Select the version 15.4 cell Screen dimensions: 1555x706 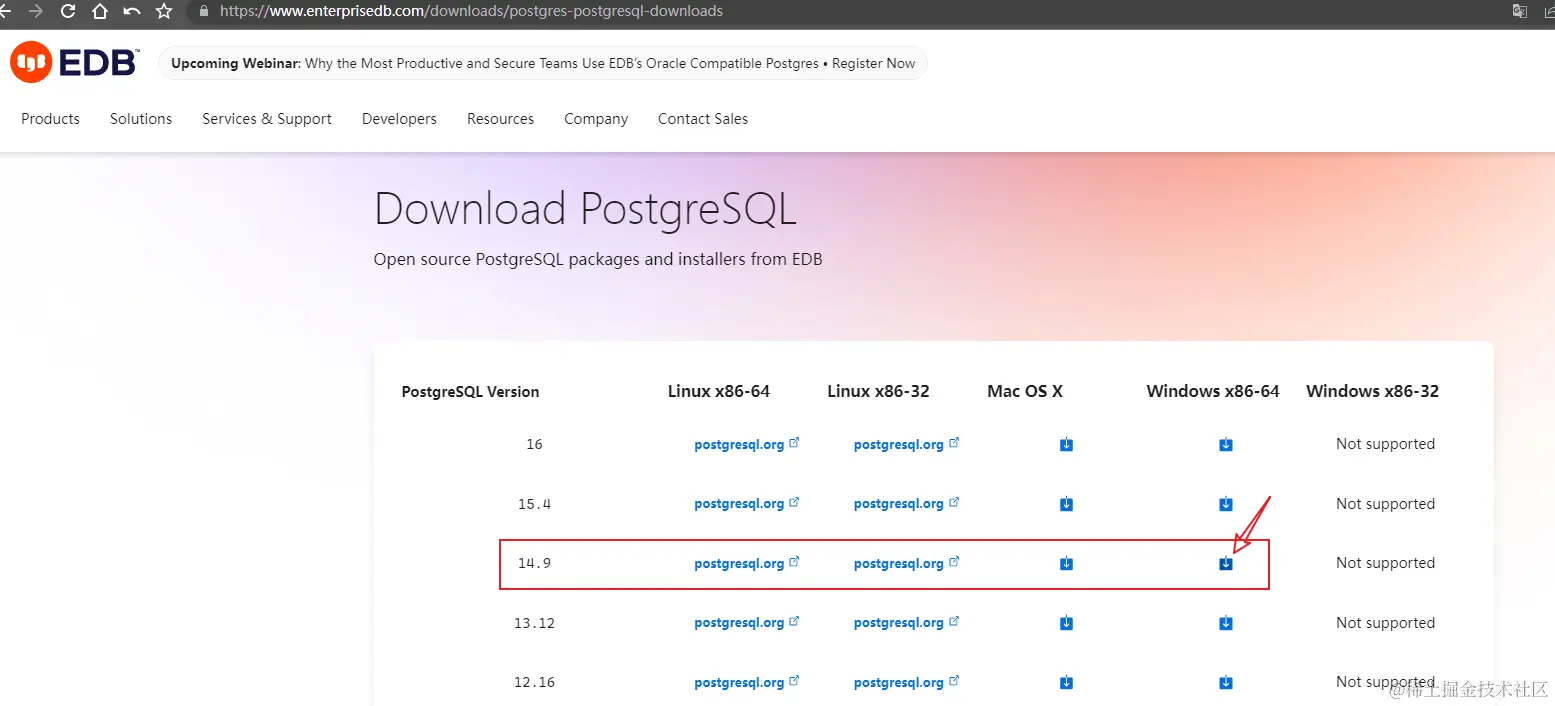(534, 504)
